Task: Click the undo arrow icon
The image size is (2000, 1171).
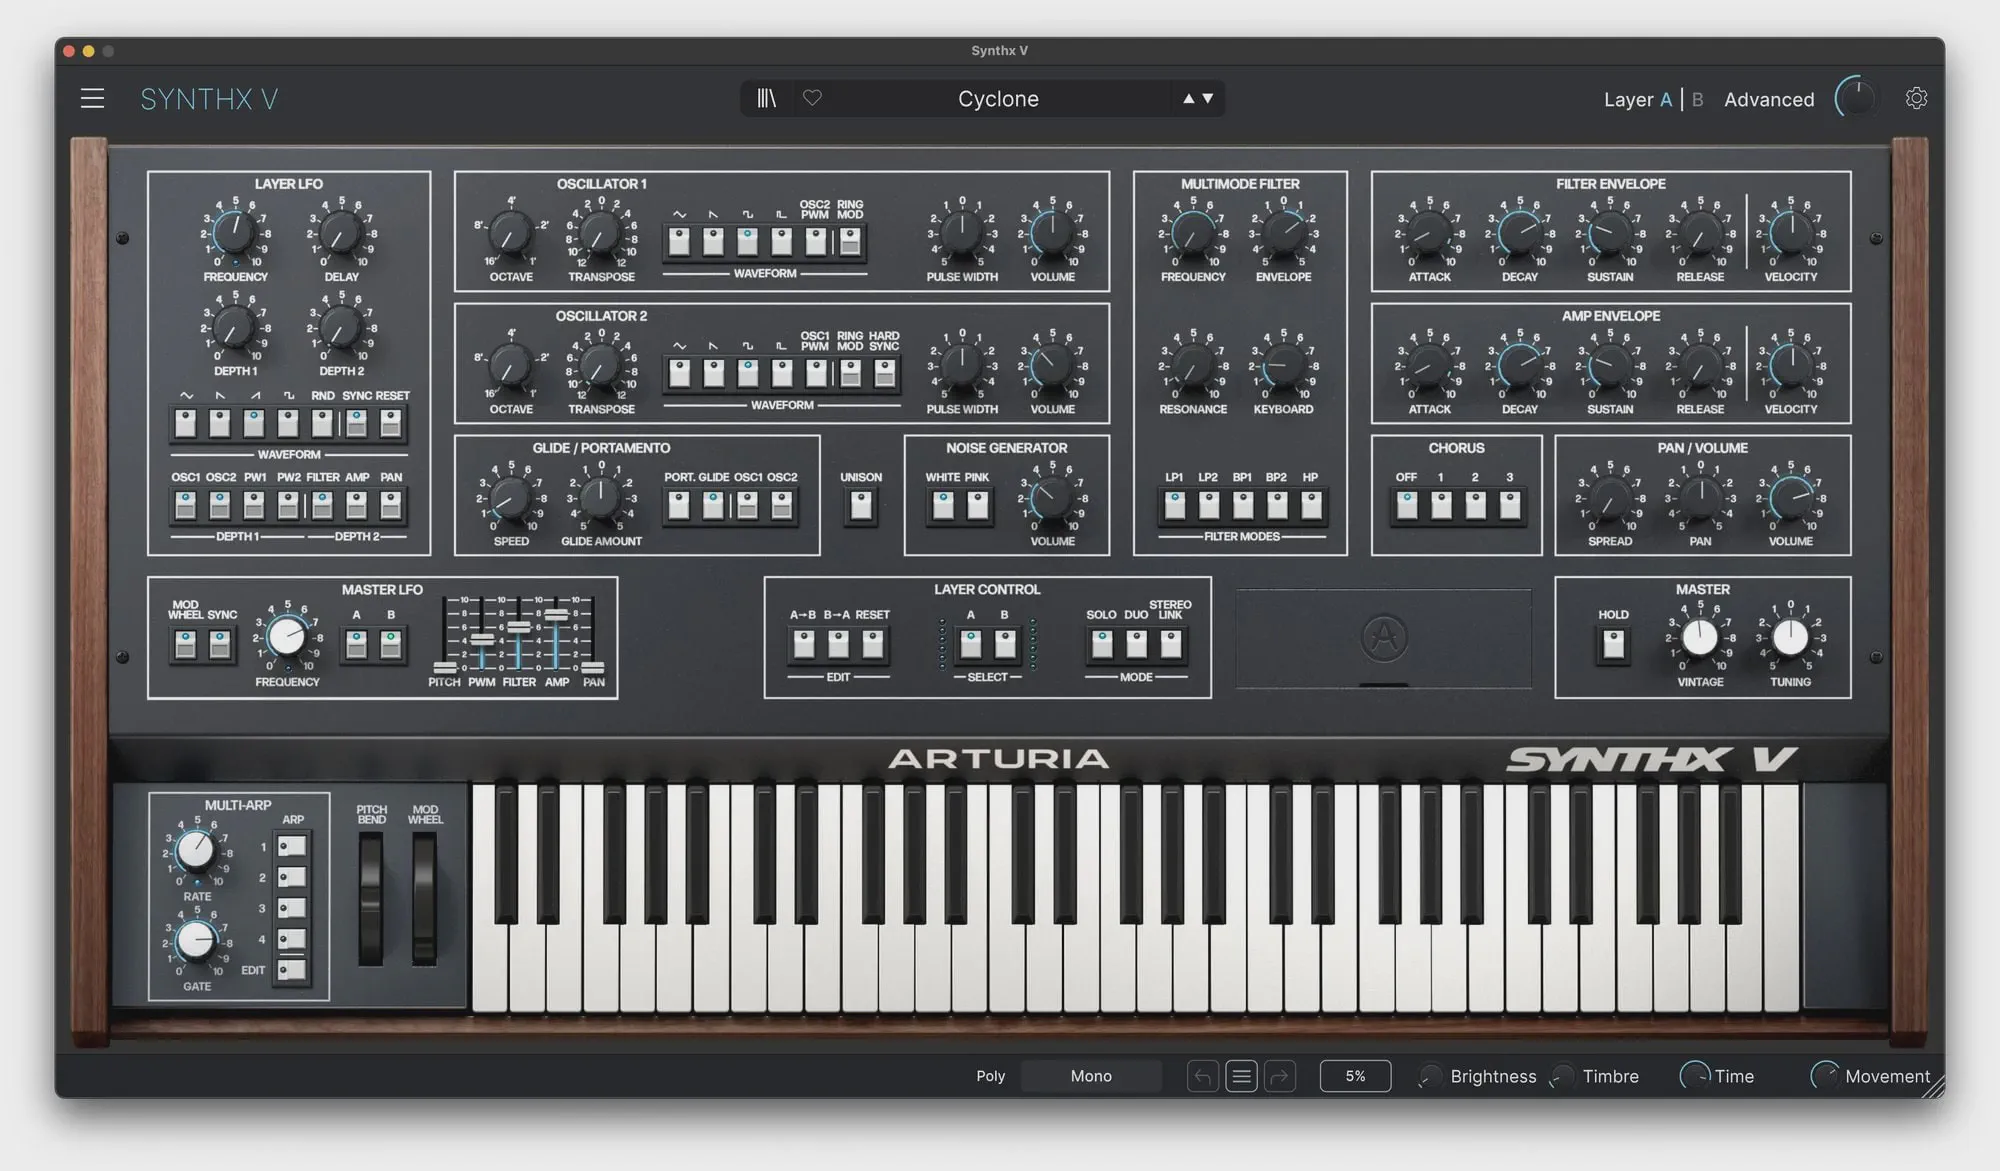Action: tap(1203, 1076)
